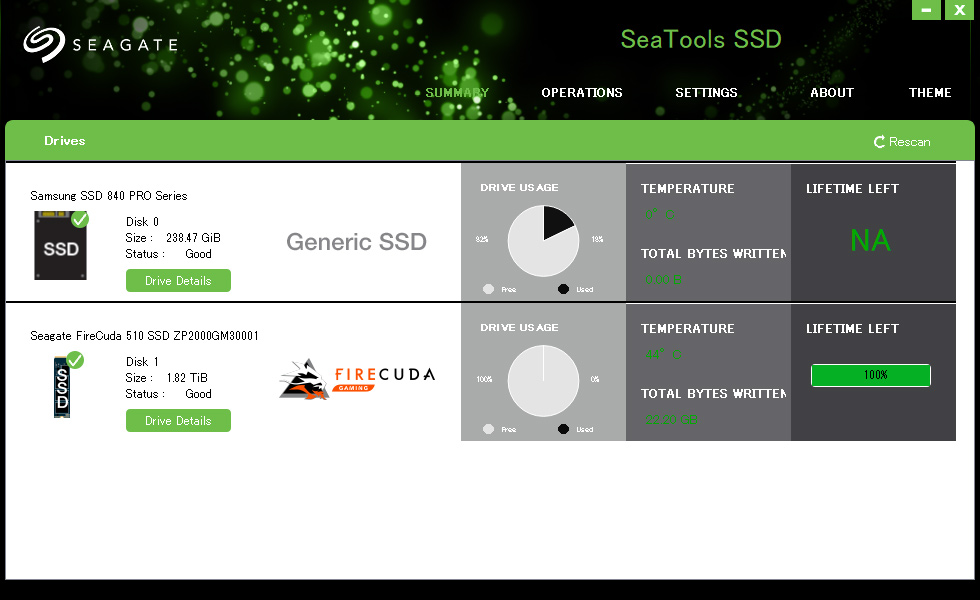
Task: Click Disk 1 Total Bytes Written heading
Action: [713, 393]
